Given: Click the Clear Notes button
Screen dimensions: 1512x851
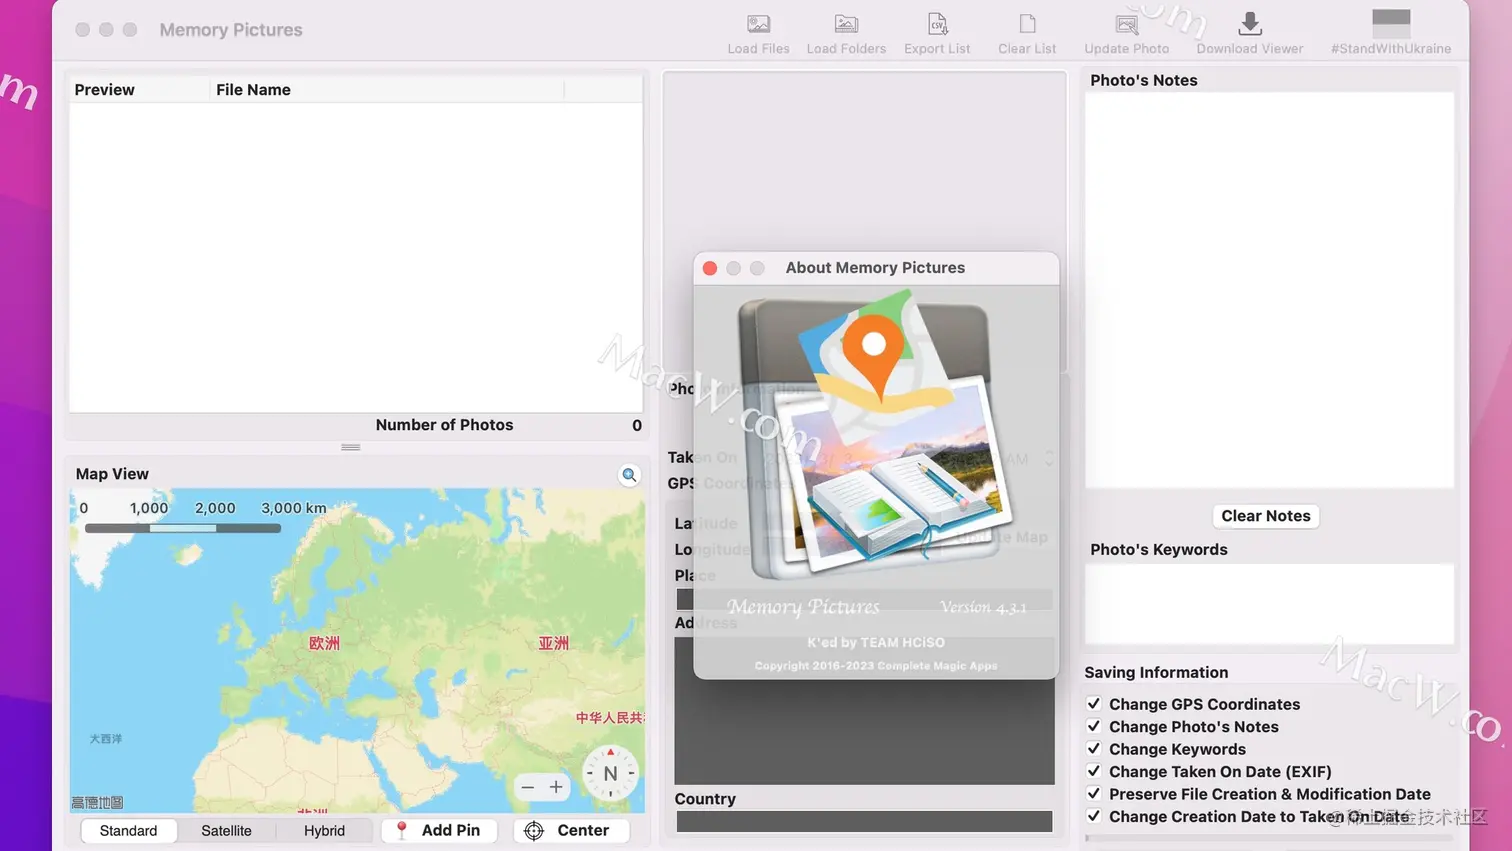Looking at the screenshot, I should (x=1266, y=516).
